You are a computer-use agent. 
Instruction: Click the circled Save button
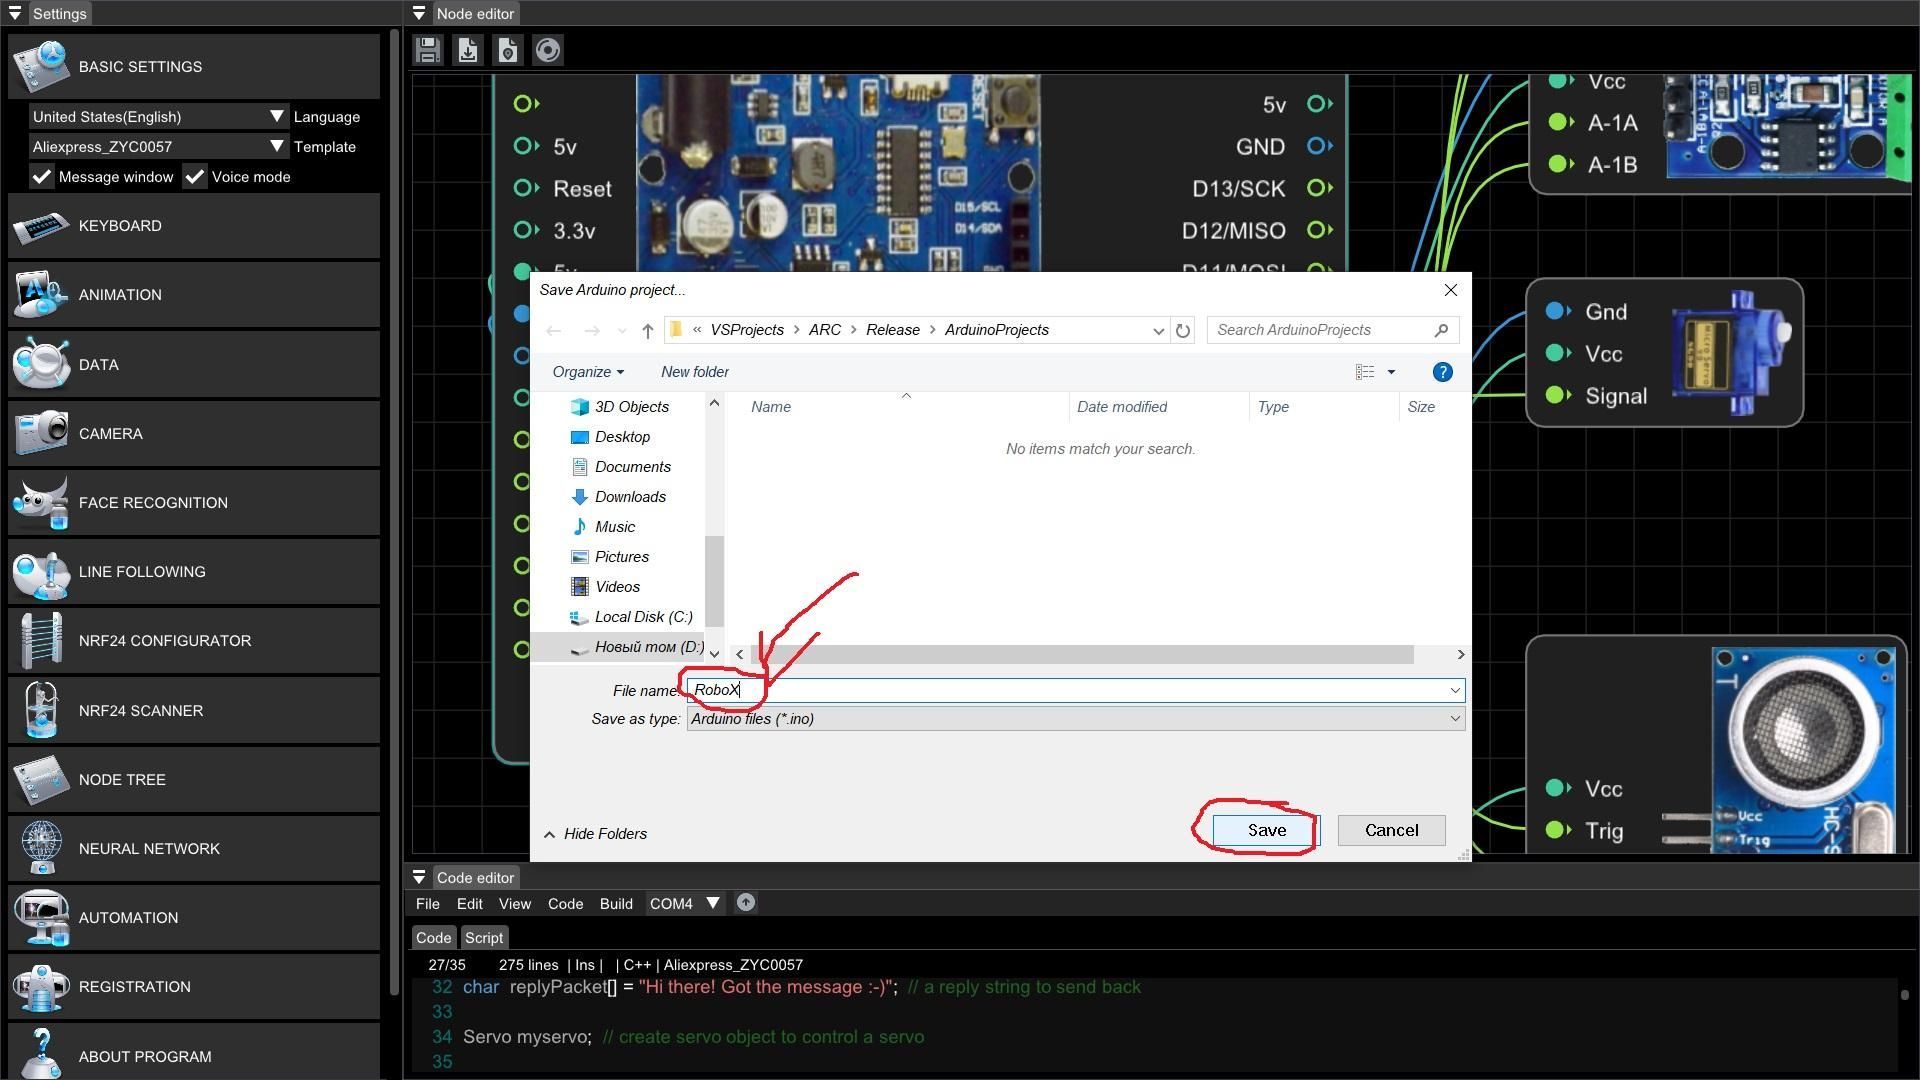[1263, 830]
